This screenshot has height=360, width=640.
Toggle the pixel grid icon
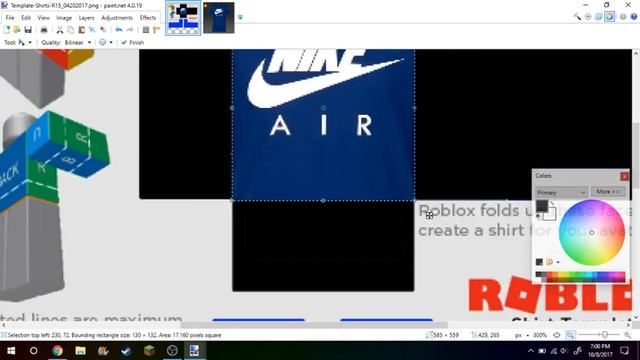146,30
